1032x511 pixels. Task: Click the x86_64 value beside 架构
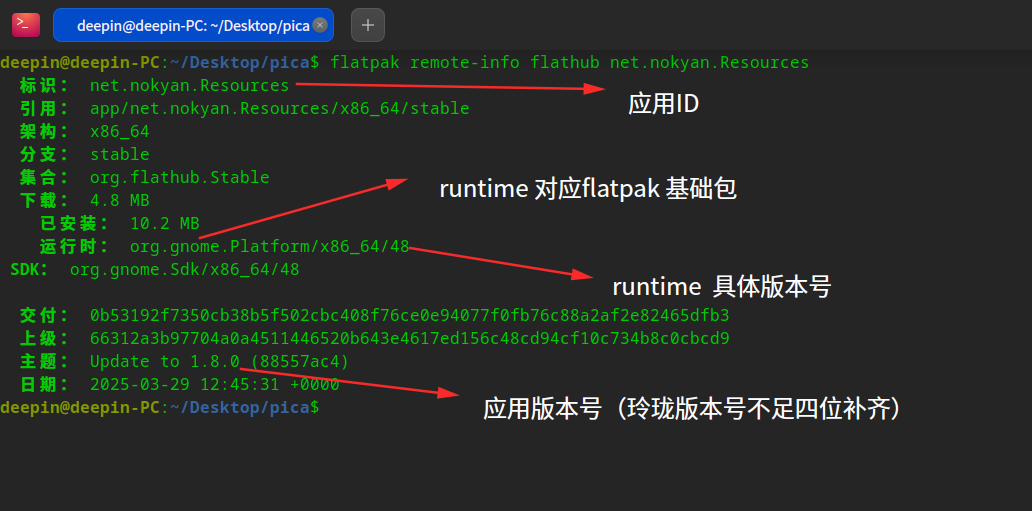click(x=119, y=131)
